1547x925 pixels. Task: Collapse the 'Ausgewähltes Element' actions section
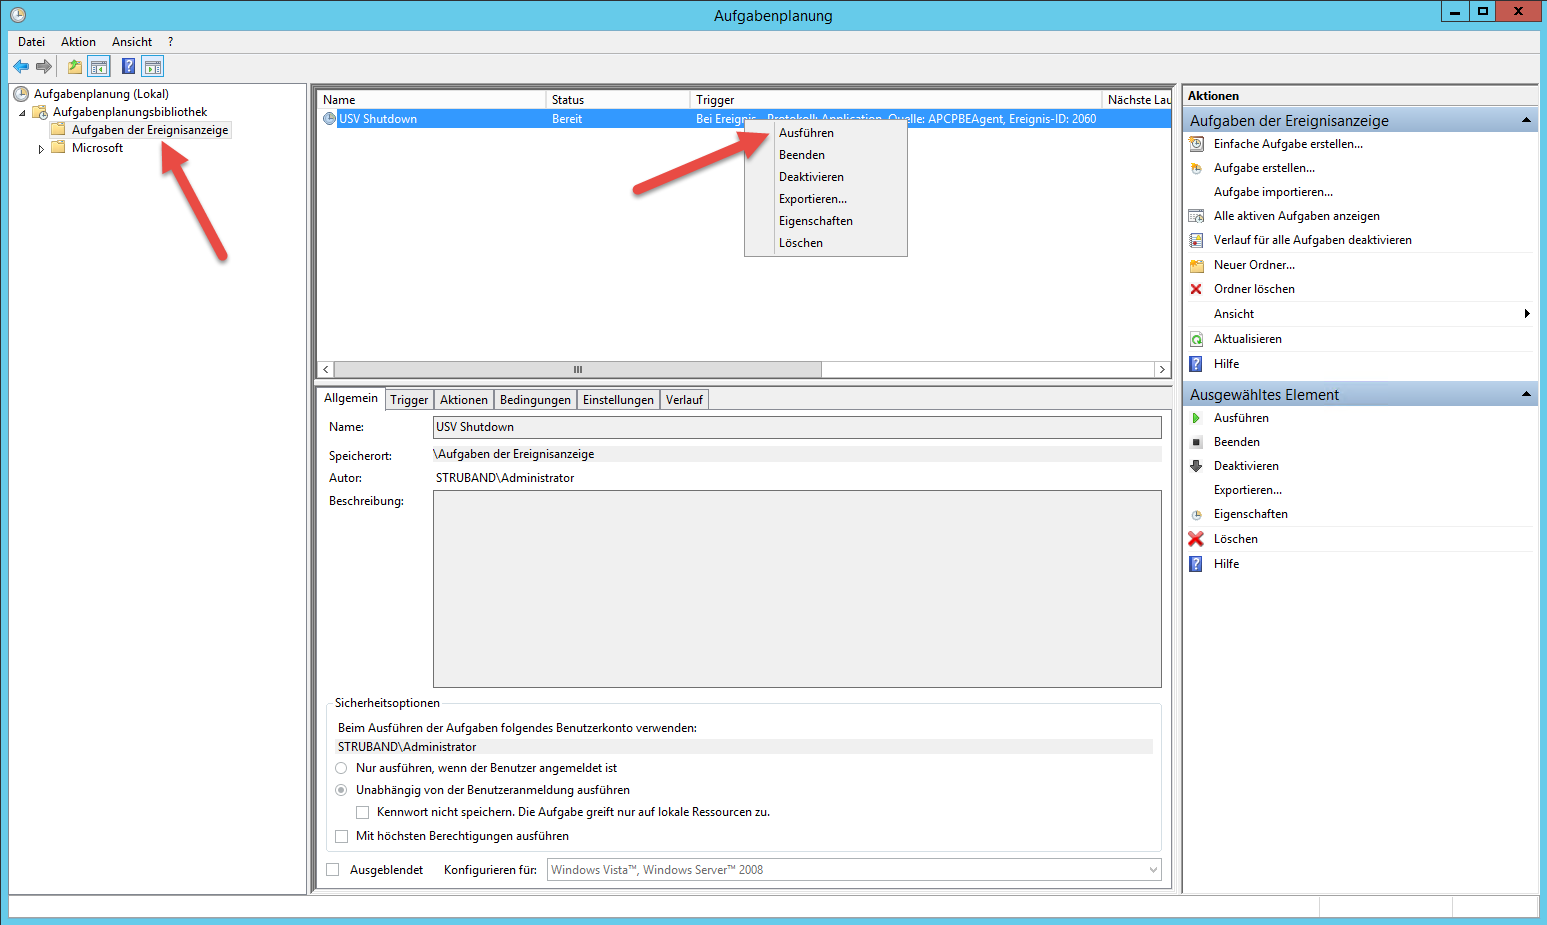coord(1526,394)
